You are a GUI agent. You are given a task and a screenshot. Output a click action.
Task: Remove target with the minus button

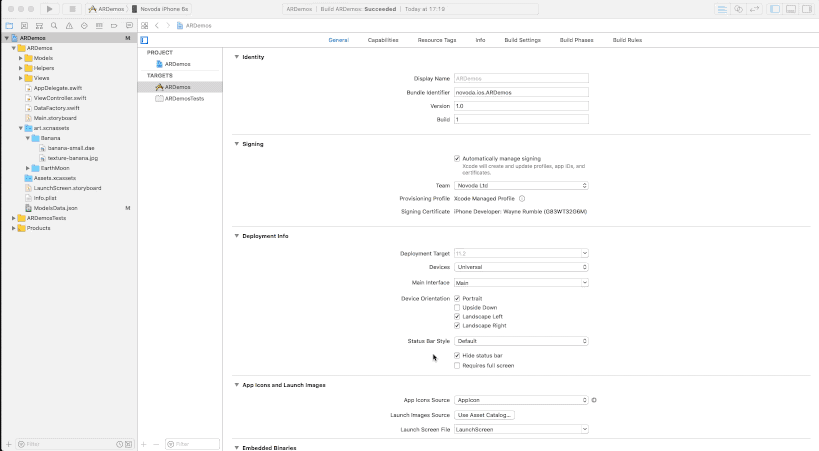[x=156, y=444]
